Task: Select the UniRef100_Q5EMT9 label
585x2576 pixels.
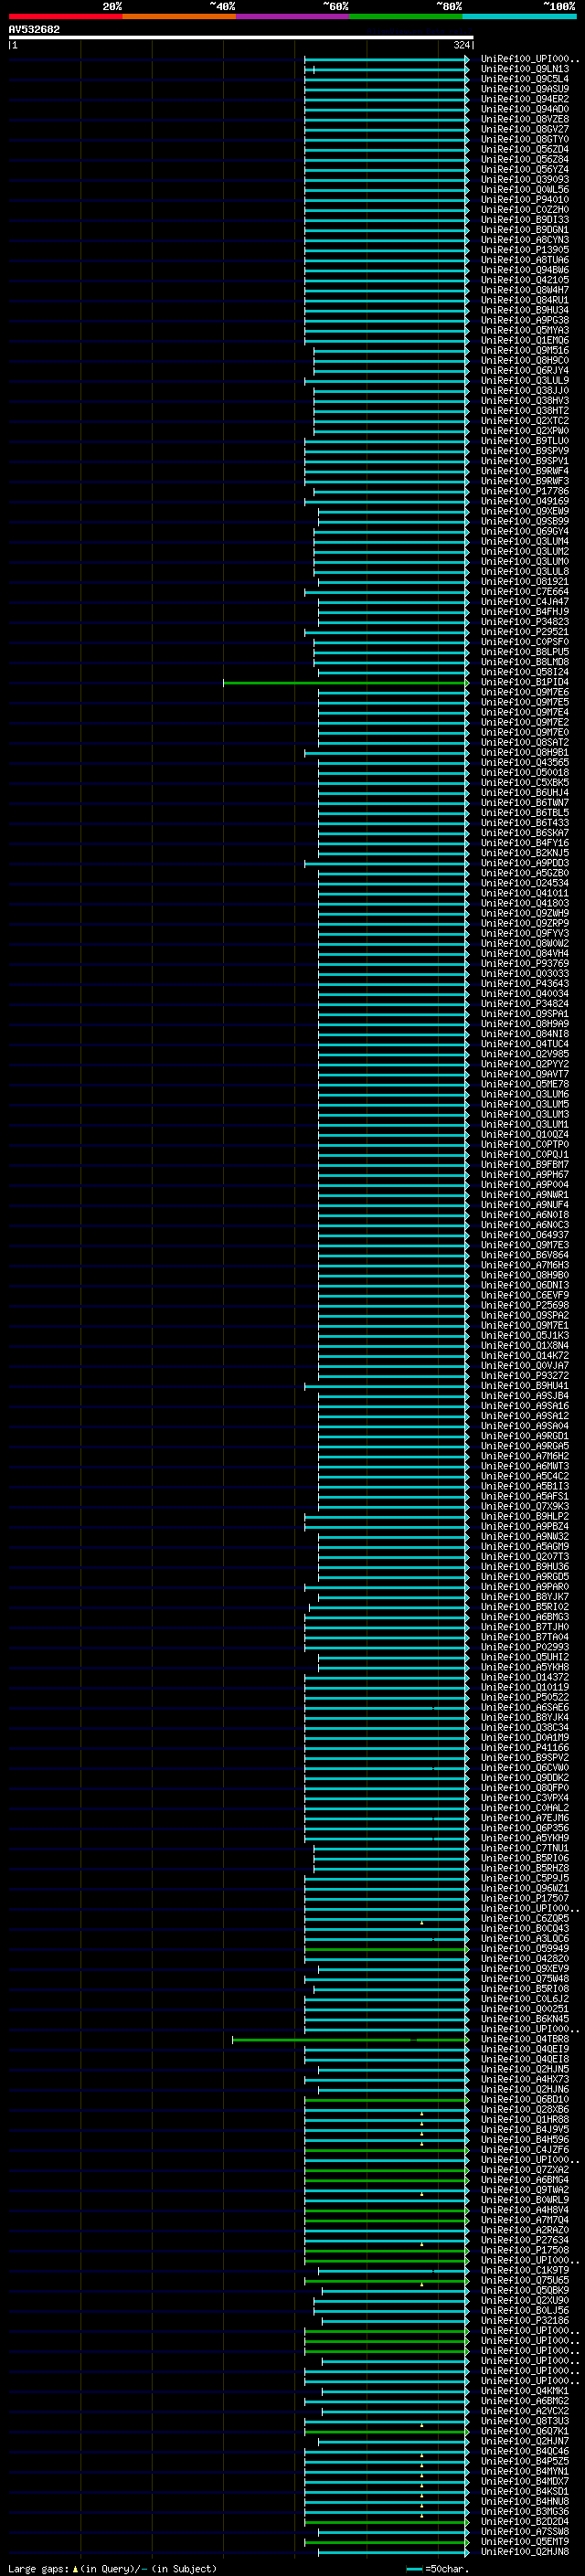Action: pos(524,2542)
